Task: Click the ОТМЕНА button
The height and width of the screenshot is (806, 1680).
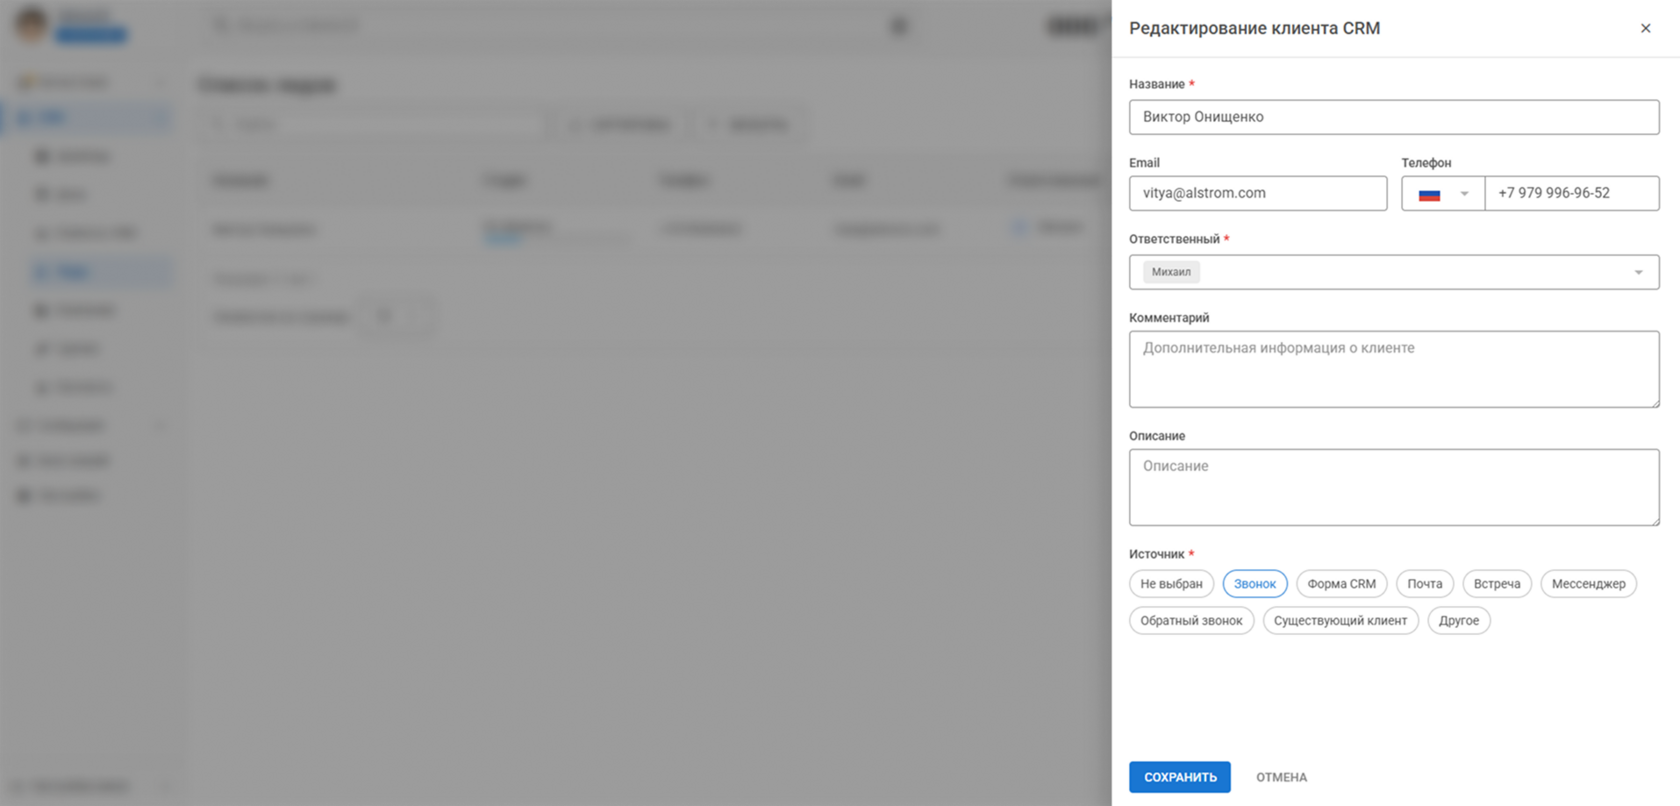Action: tap(1281, 777)
